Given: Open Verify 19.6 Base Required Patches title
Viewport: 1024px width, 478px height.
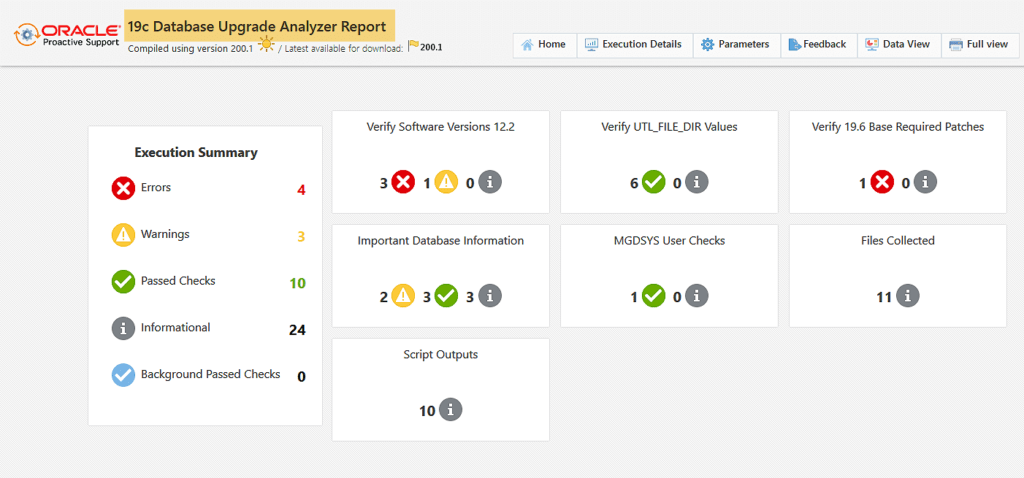Looking at the screenshot, I should pyautogui.click(x=898, y=127).
